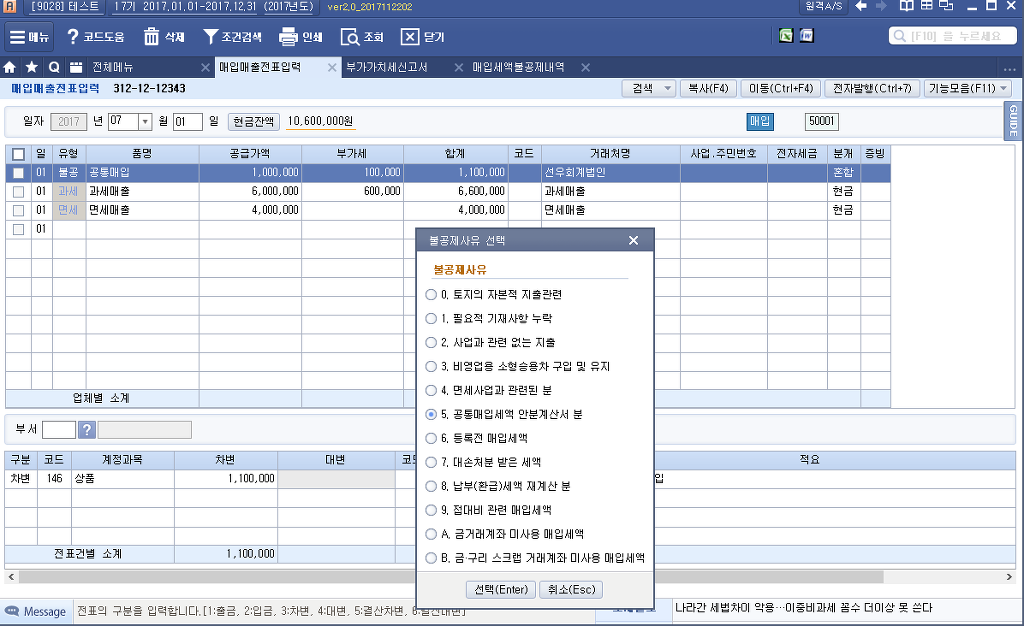Select option 9. 접대비 관련 매입세액

click(x=431, y=510)
